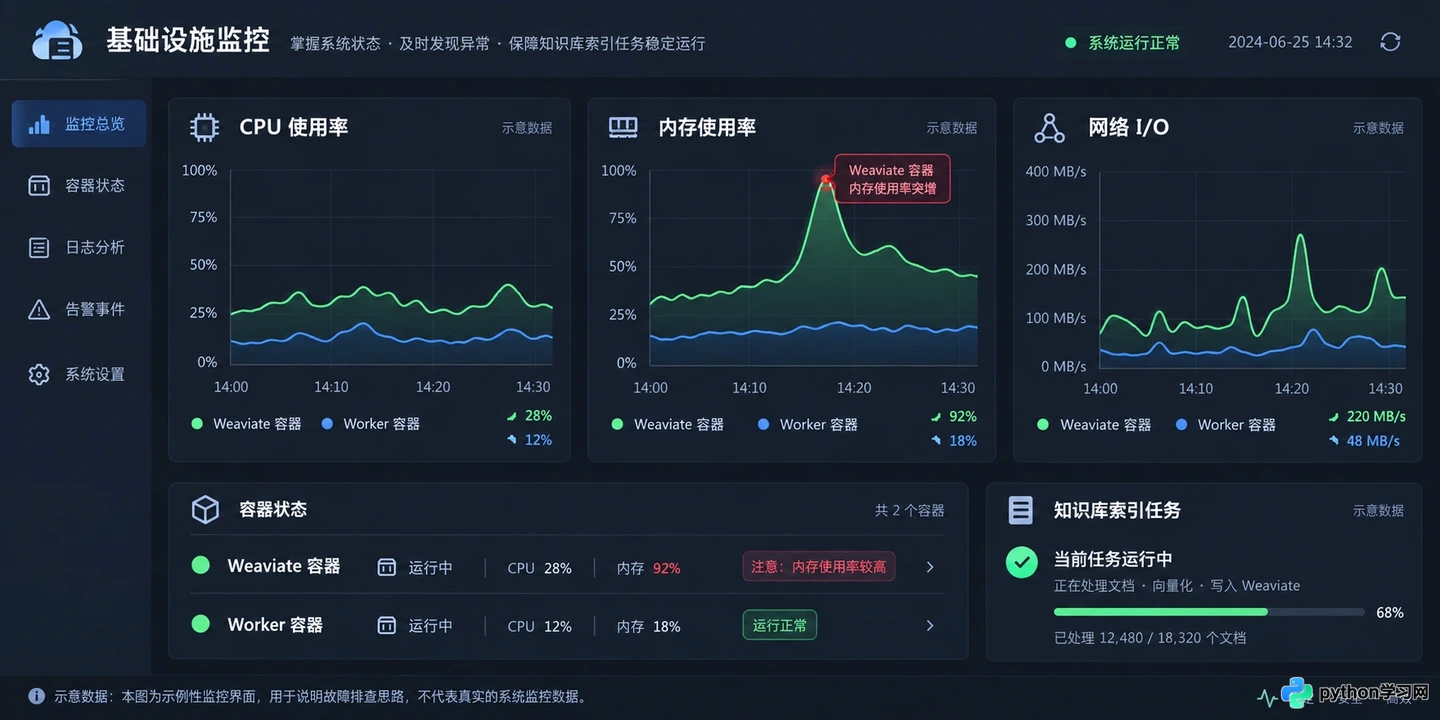
Task: Toggle Weaviate 容器 legend in CPU chart
Action: [x=247, y=424]
